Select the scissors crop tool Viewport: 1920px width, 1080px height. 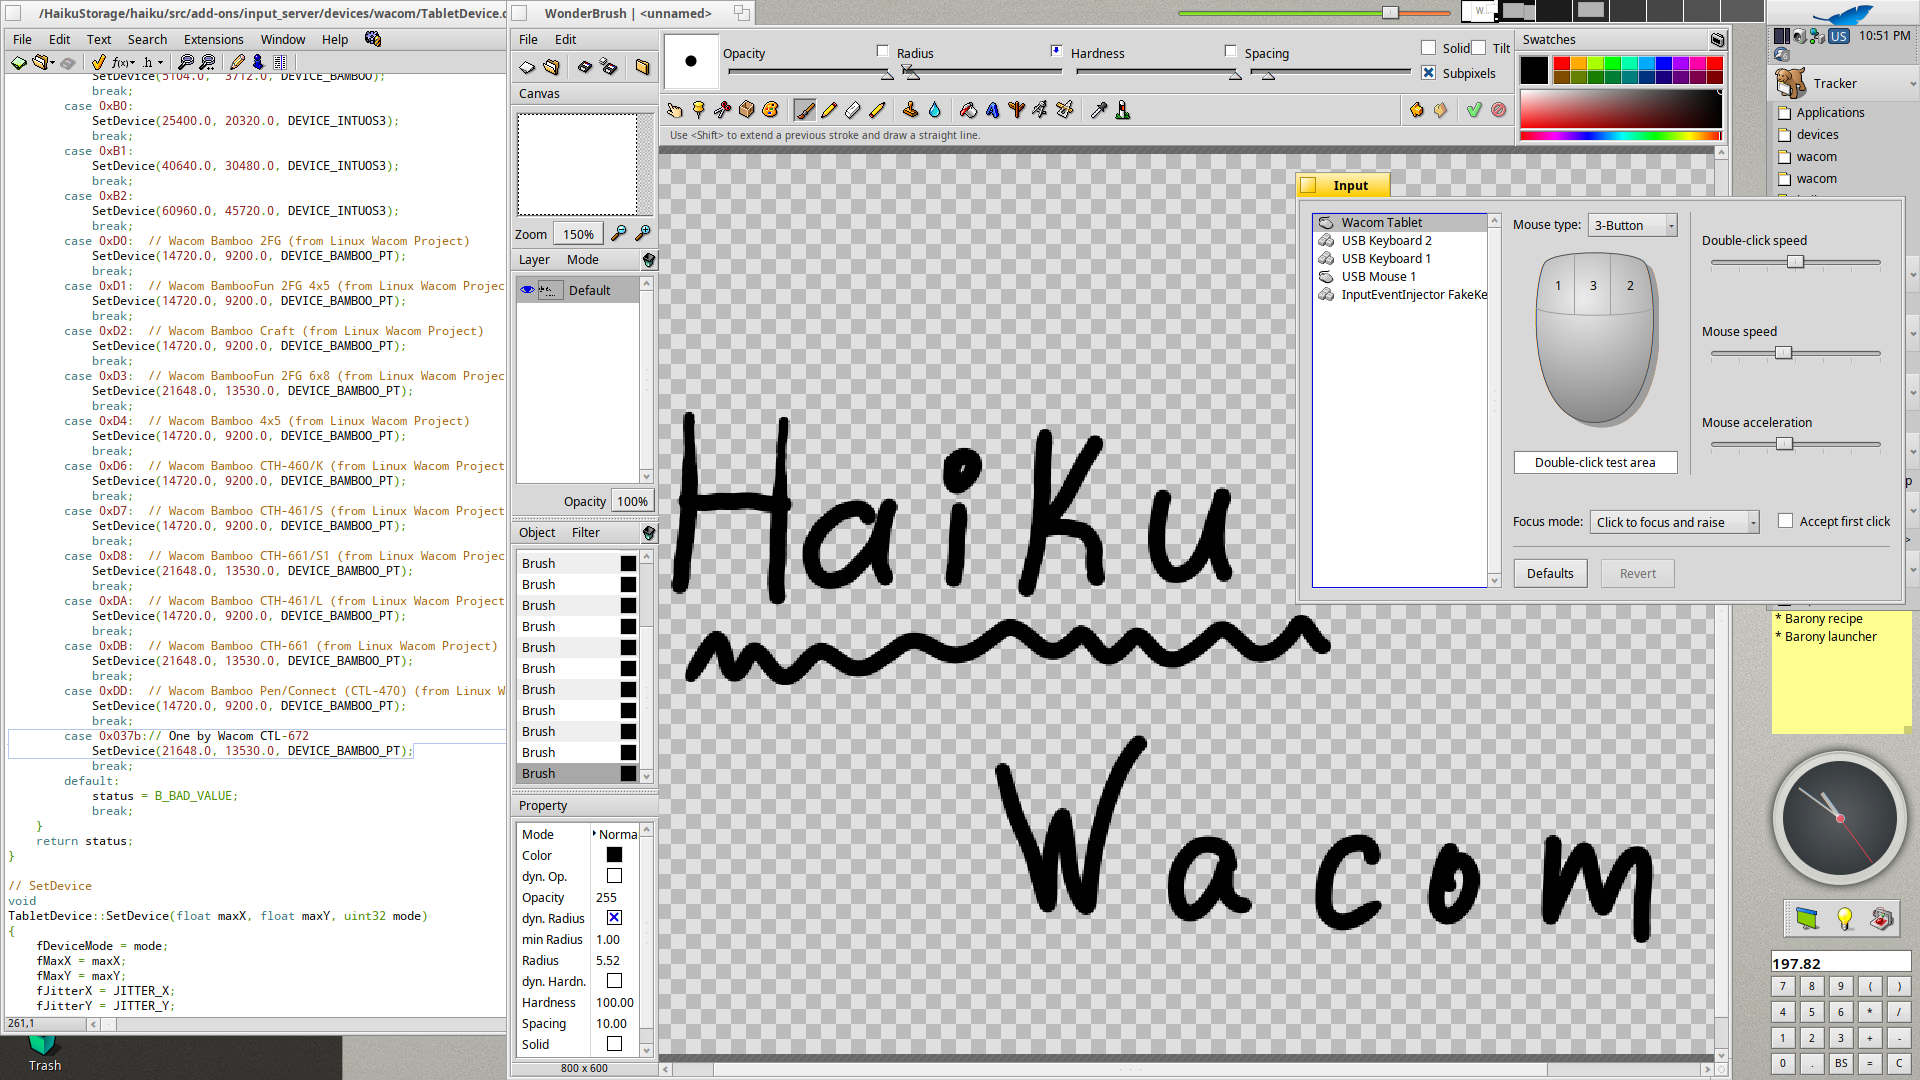coord(722,110)
